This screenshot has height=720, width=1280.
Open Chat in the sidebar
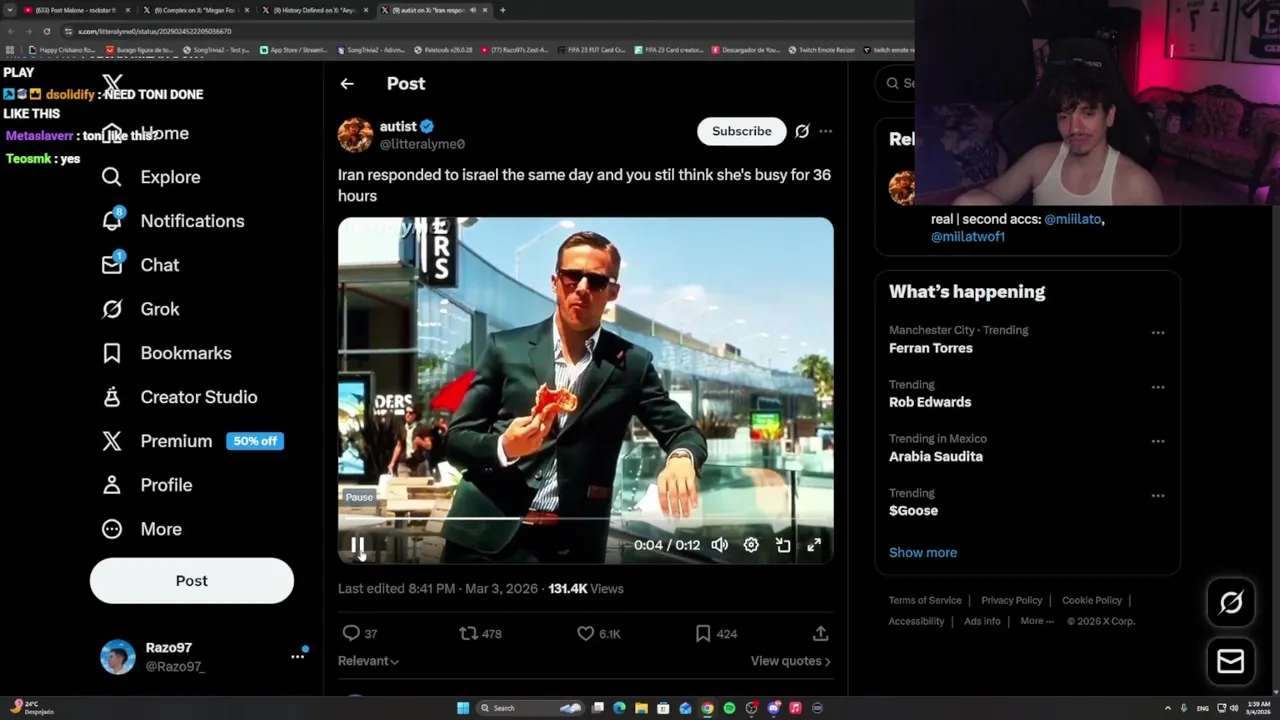140,265
